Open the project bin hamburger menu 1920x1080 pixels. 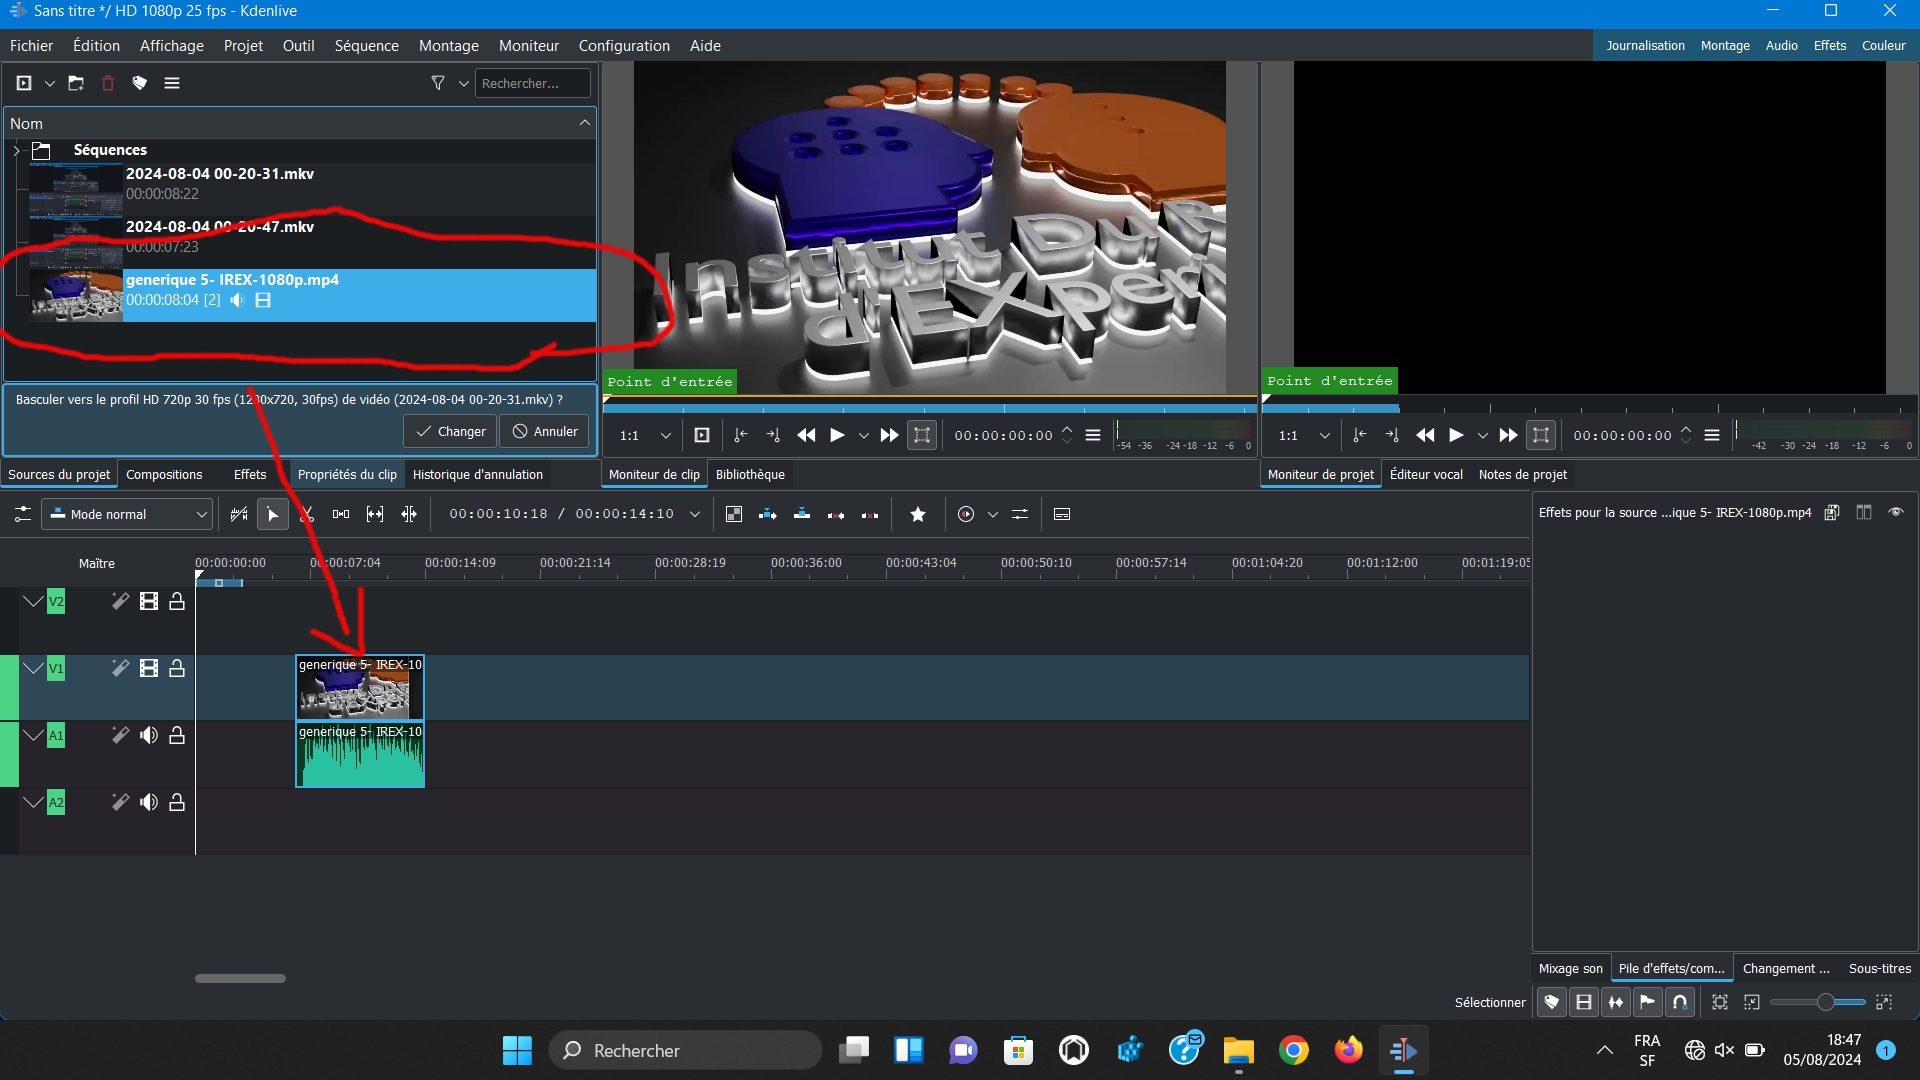(x=172, y=83)
